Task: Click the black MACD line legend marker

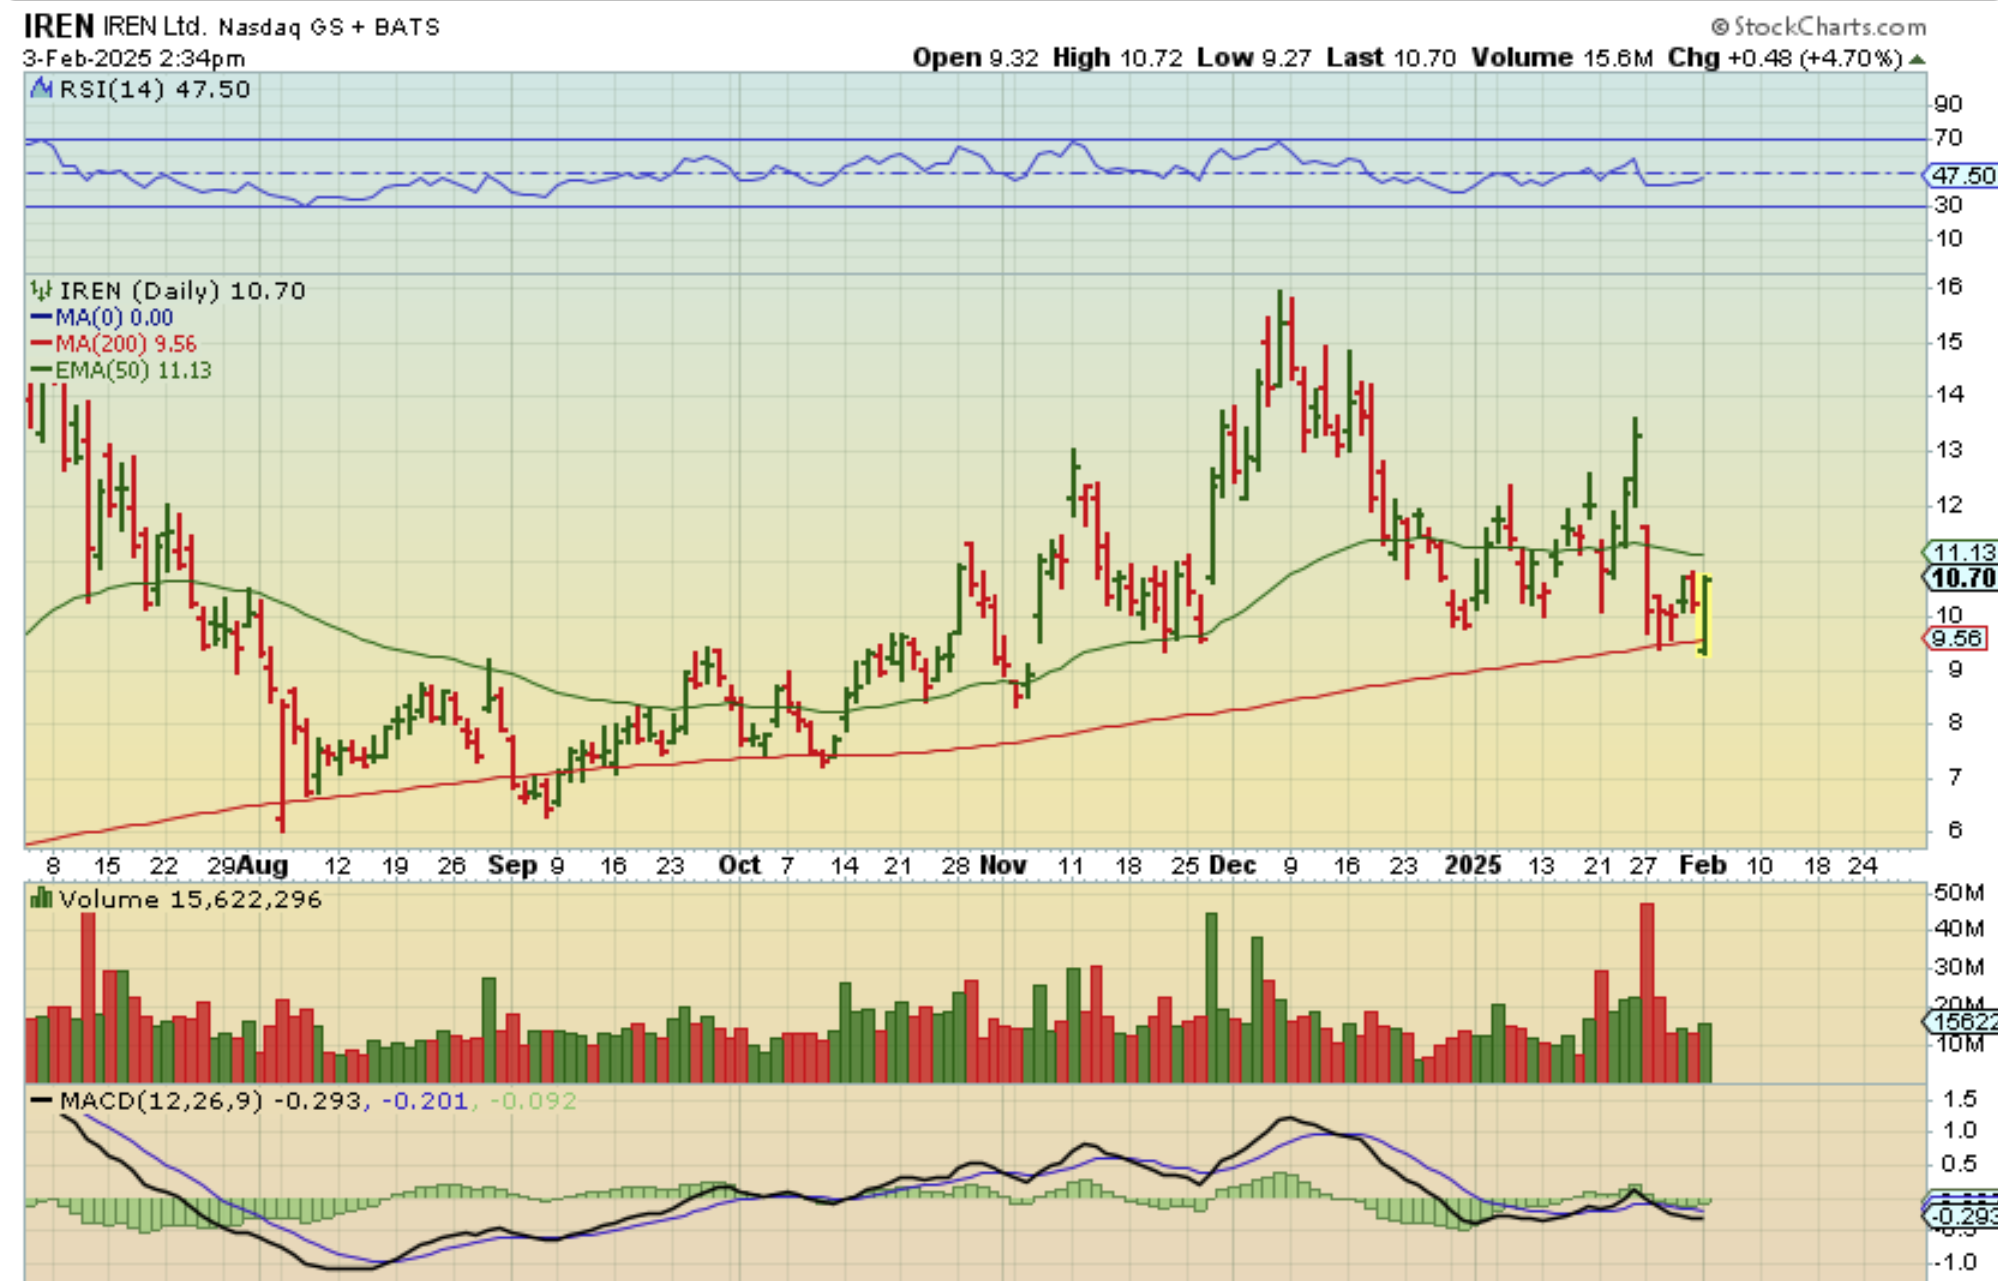Action: [41, 1101]
